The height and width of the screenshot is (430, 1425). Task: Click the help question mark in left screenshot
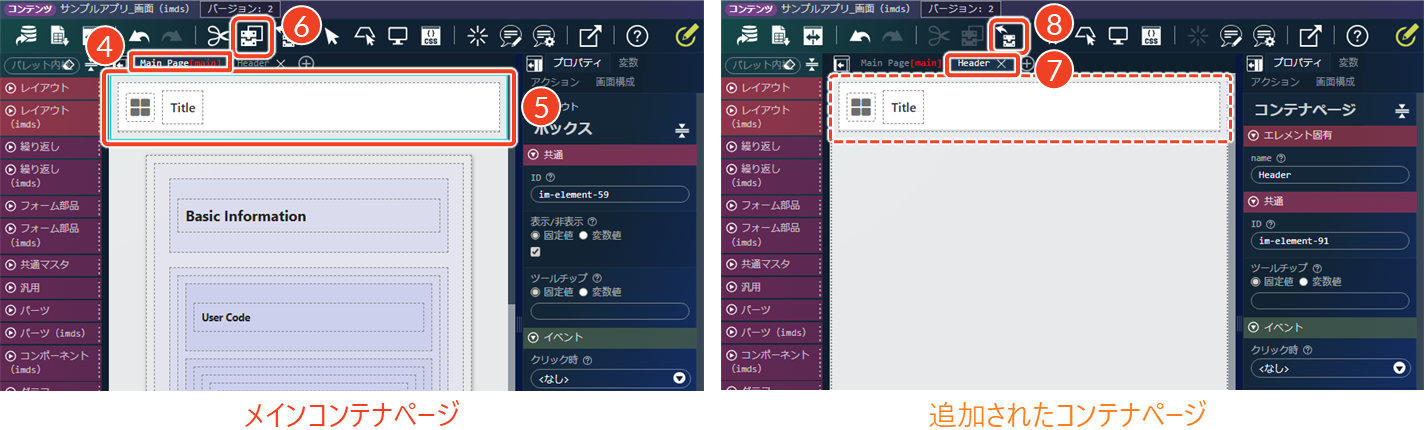pos(637,36)
